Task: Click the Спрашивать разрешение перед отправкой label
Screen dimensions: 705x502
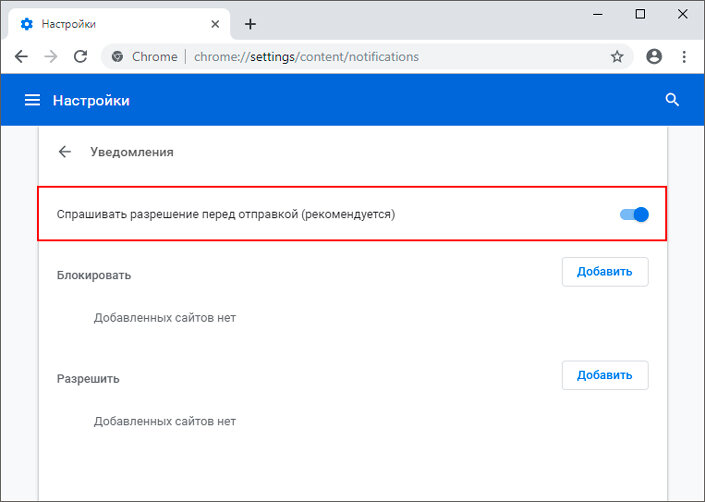Action: click(x=226, y=214)
